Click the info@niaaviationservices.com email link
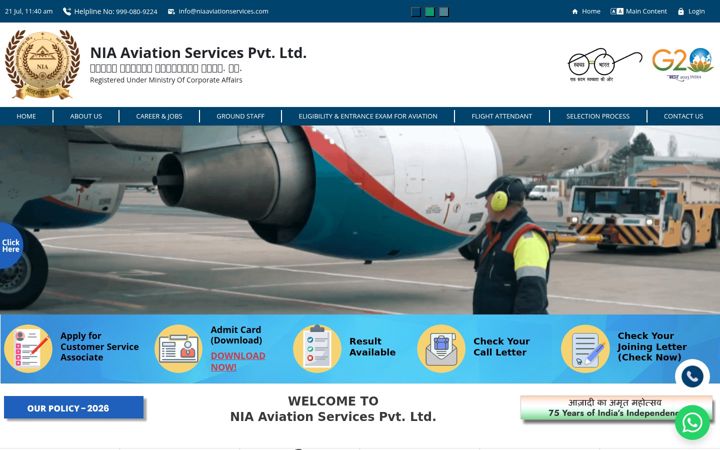The width and height of the screenshot is (720, 450). point(223,11)
